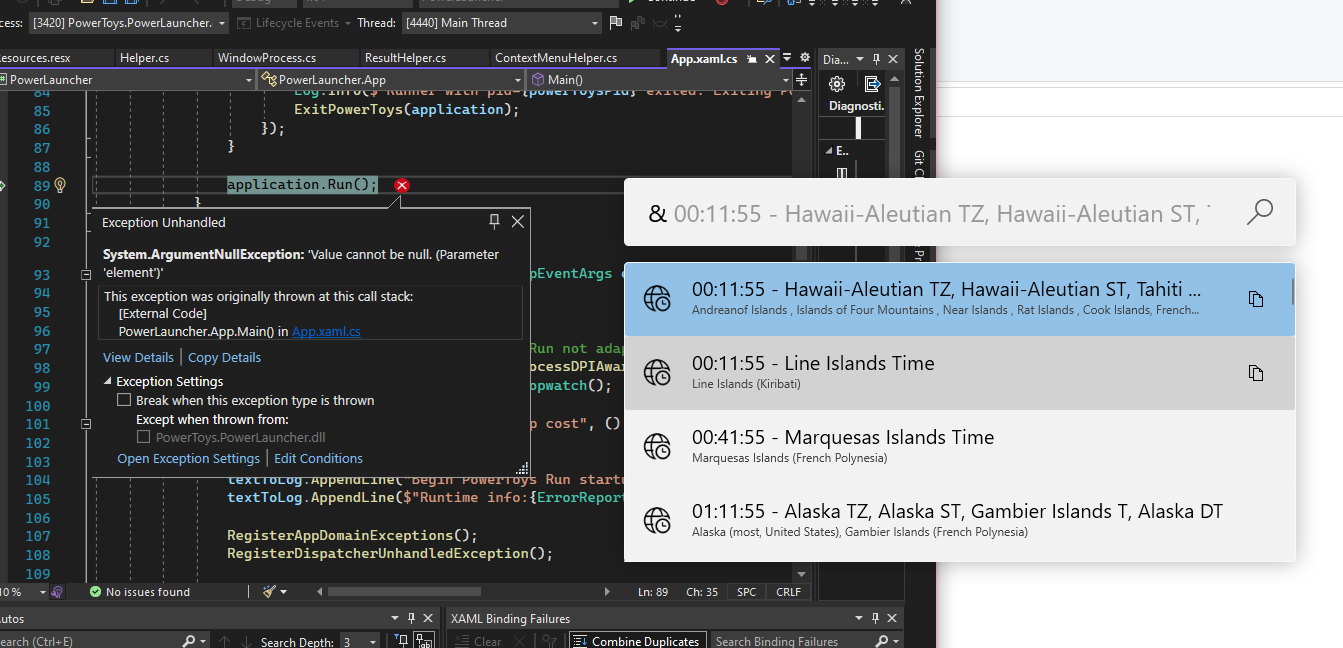Click the View Details link
This screenshot has width=1343, height=648.
pos(138,357)
